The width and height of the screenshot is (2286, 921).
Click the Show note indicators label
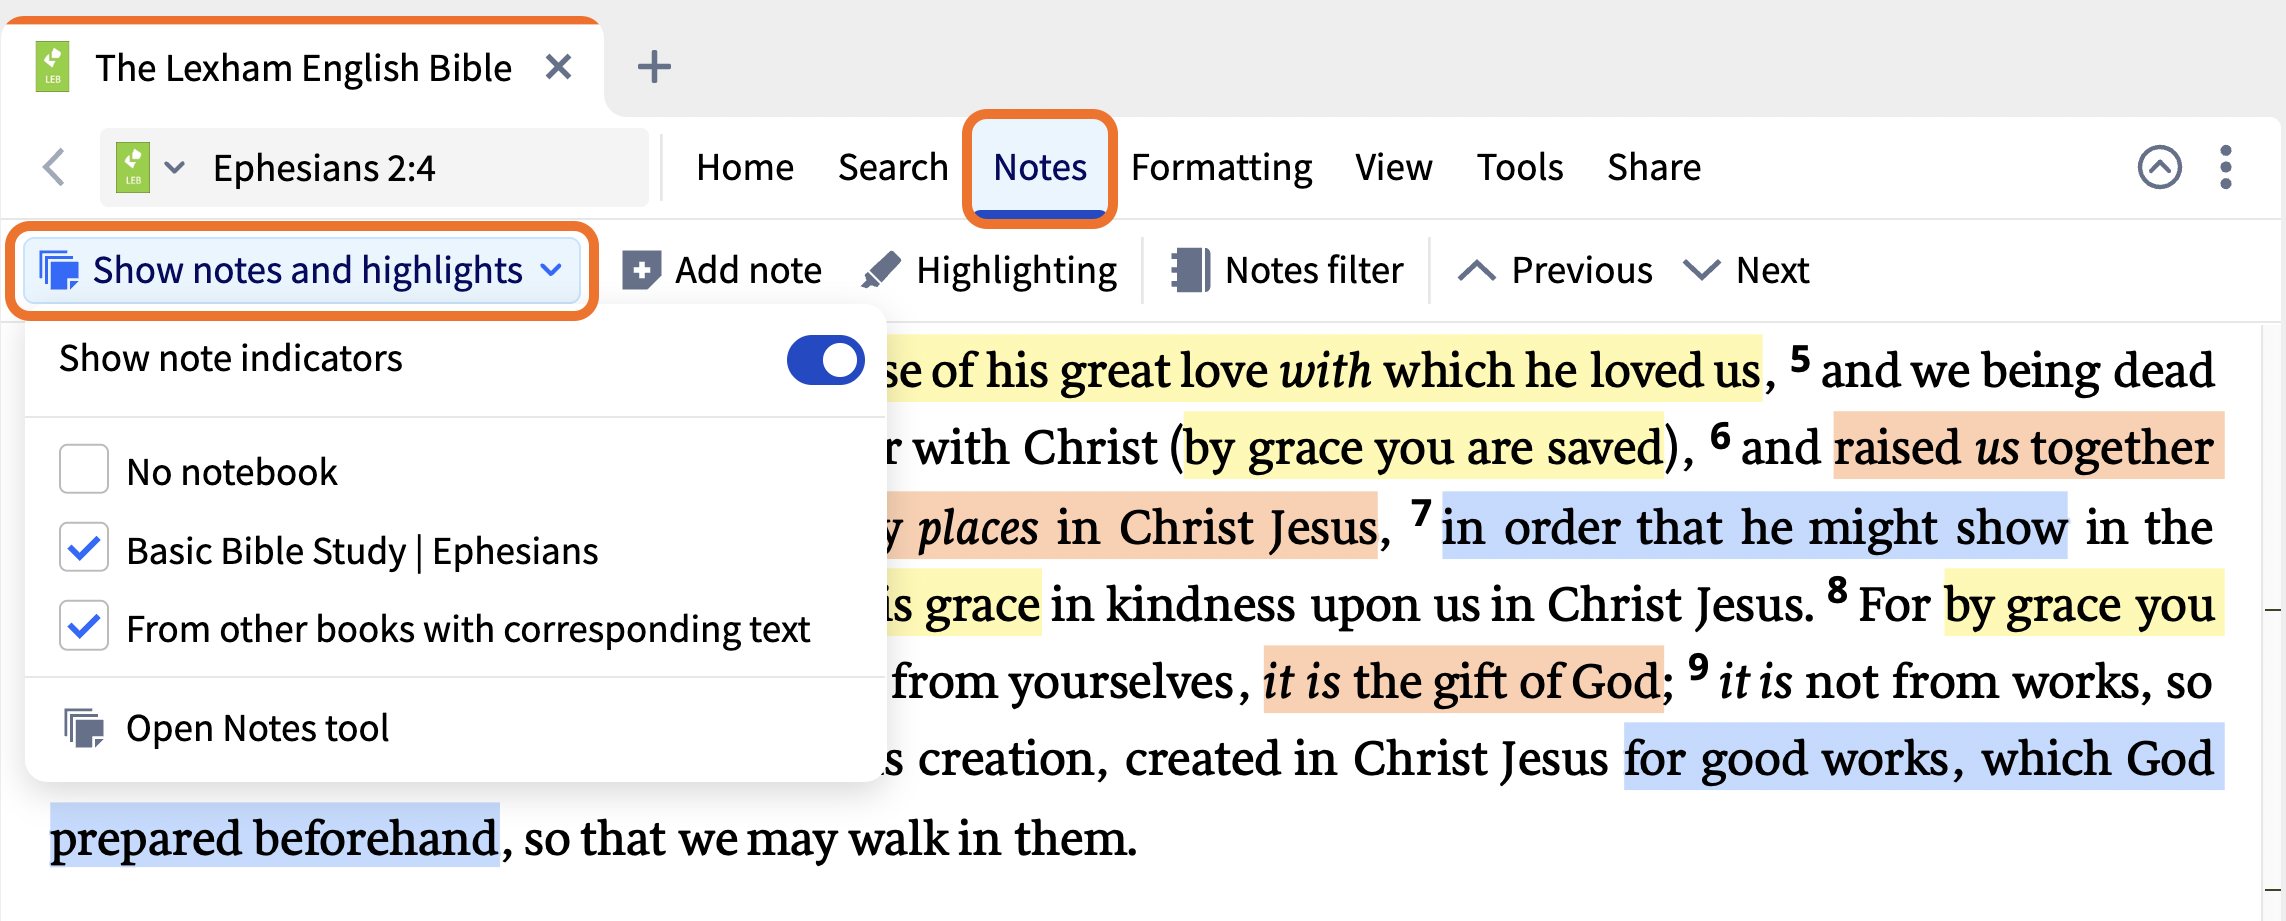pyautogui.click(x=231, y=358)
